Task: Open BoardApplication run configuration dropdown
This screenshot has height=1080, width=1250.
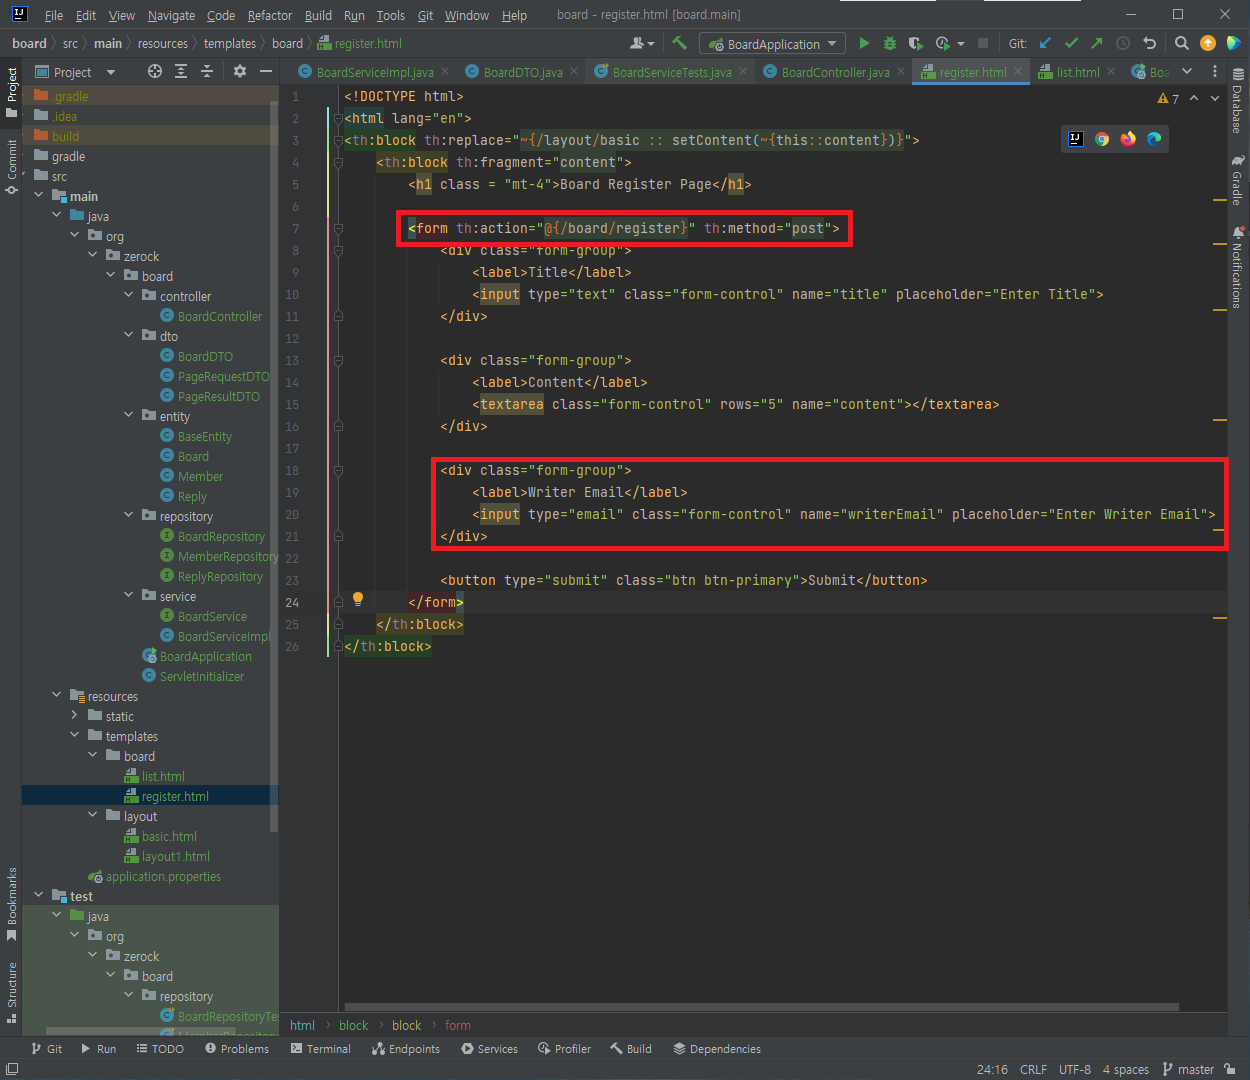Action: [772, 44]
